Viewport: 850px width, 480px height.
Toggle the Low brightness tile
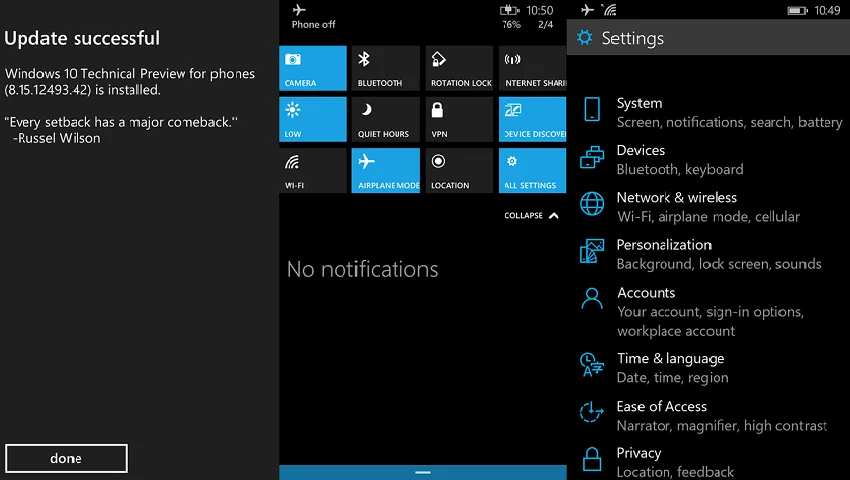tap(313, 119)
